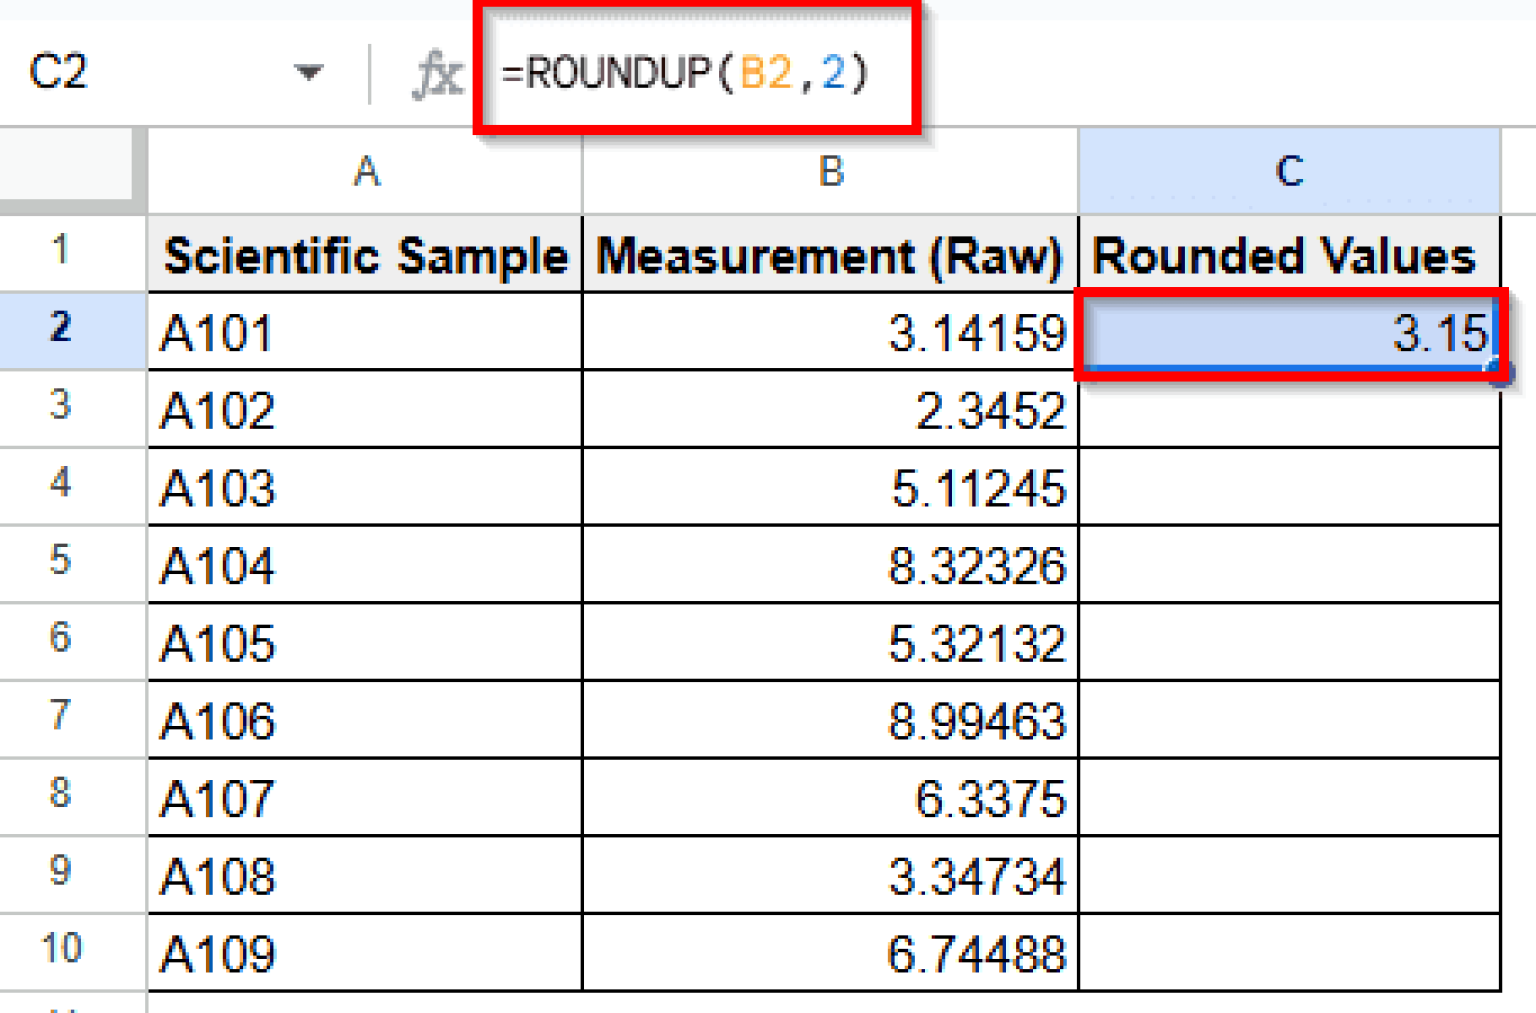Select column B header
This screenshot has height=1013, width=1536.
tap(830, 172)
